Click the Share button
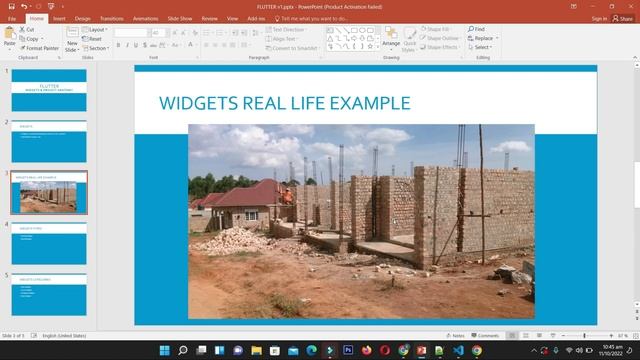The height and width of the screenshot is (360, 640). coord(623,18)
